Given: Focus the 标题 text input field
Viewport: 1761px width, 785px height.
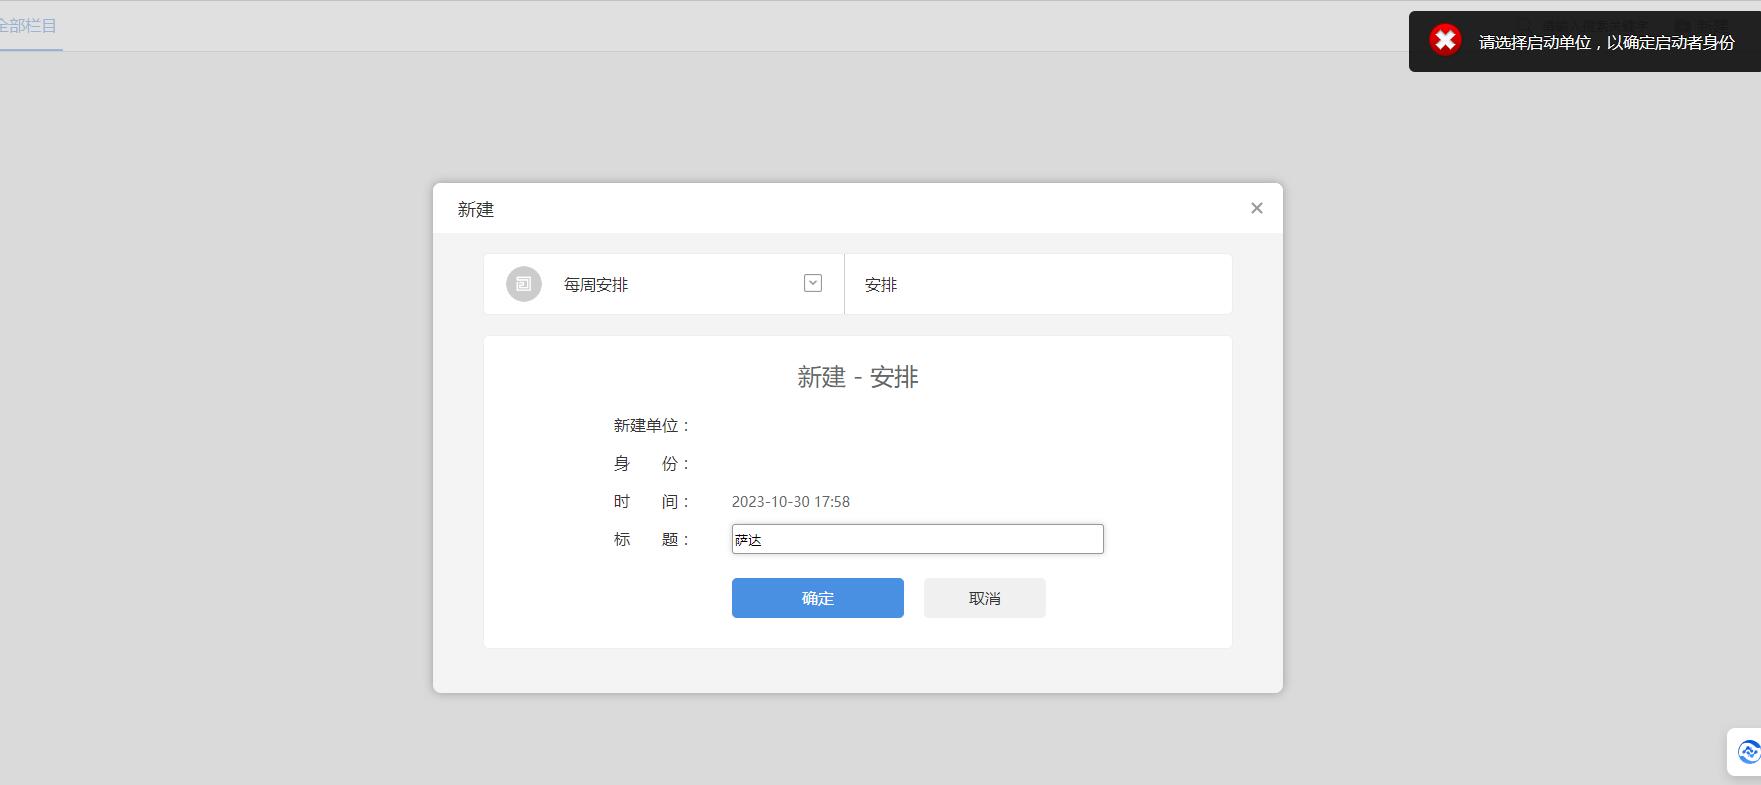Looking at the screenshot, I should tap(917, 539).
